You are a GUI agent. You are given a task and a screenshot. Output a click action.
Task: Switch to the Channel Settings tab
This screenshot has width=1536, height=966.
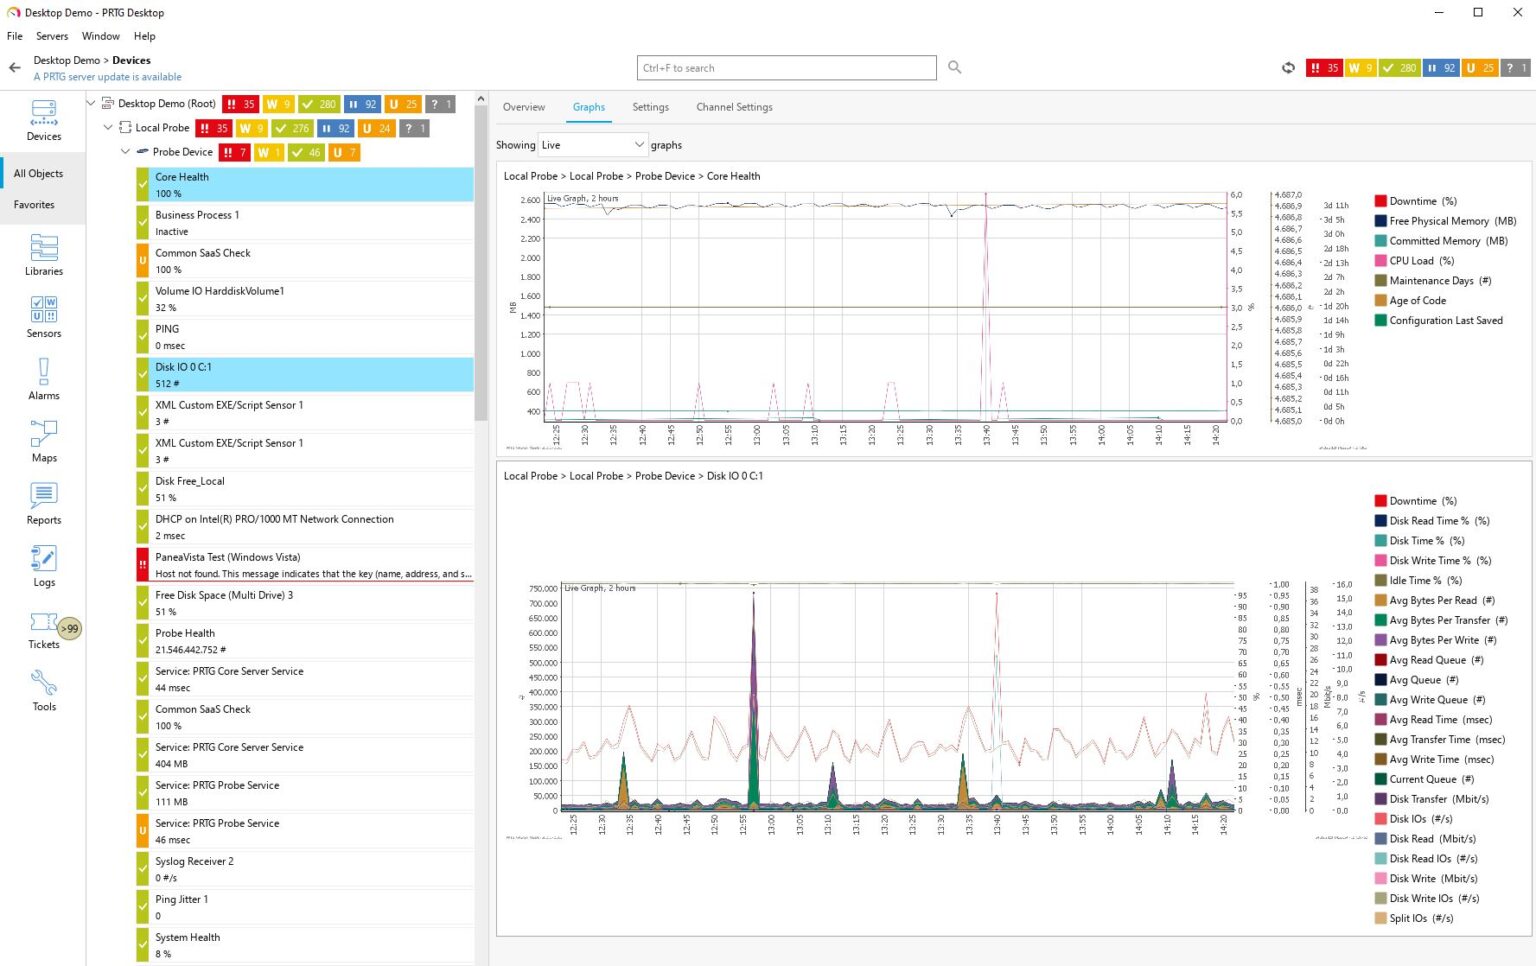coord(734,107)
